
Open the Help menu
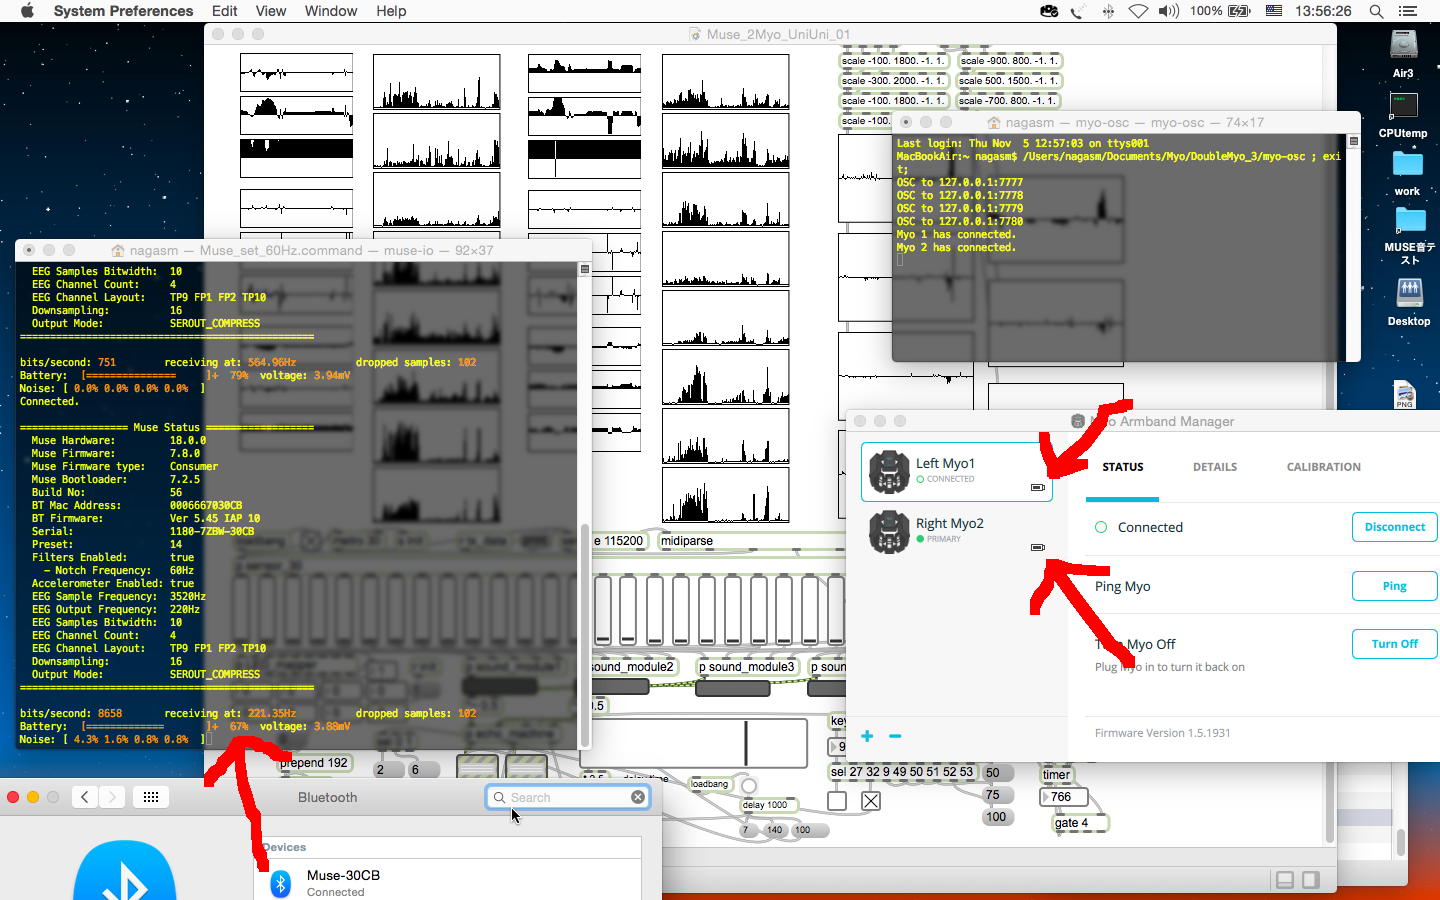pos(391,11)
